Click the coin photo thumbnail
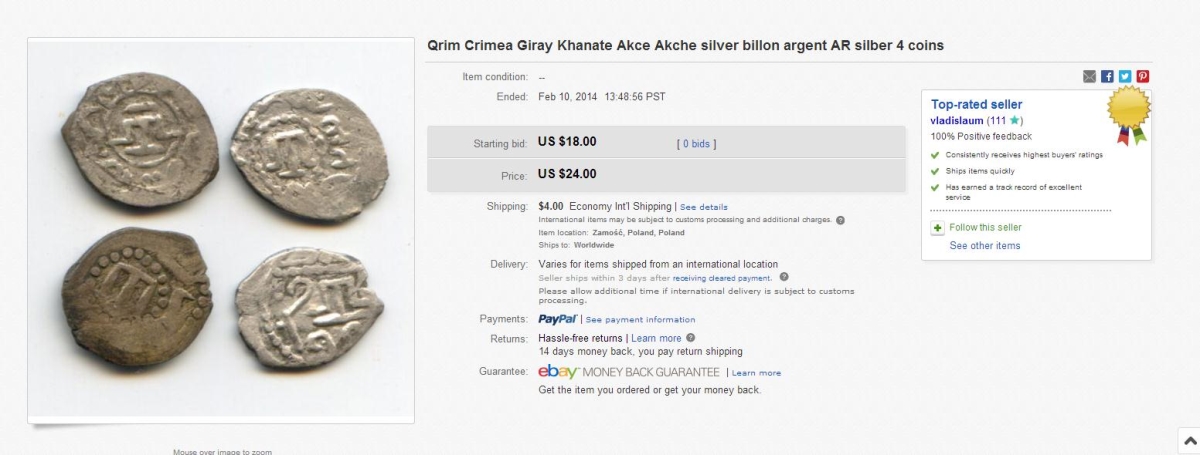This screenshot has width=1200, height=455. point(220,230)
